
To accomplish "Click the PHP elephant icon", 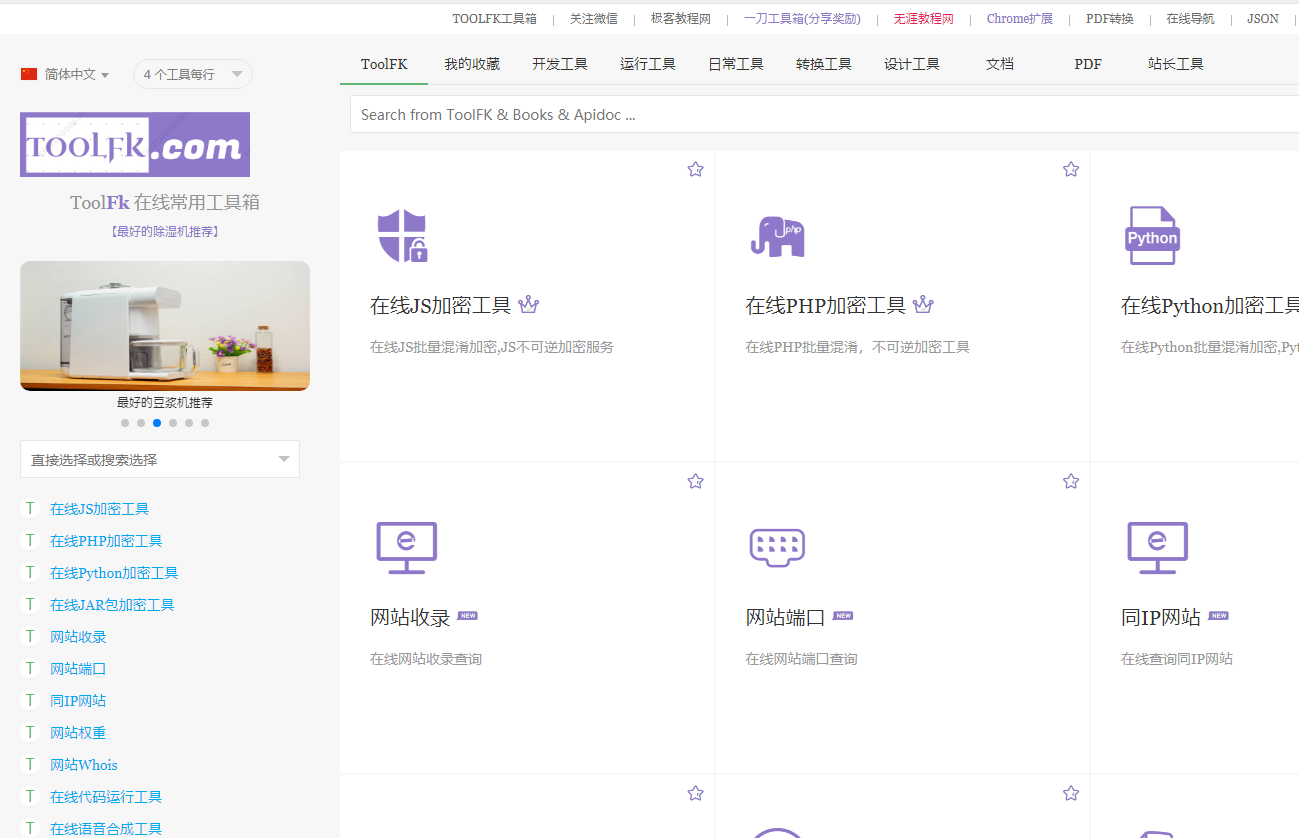I will pos(777,236).
